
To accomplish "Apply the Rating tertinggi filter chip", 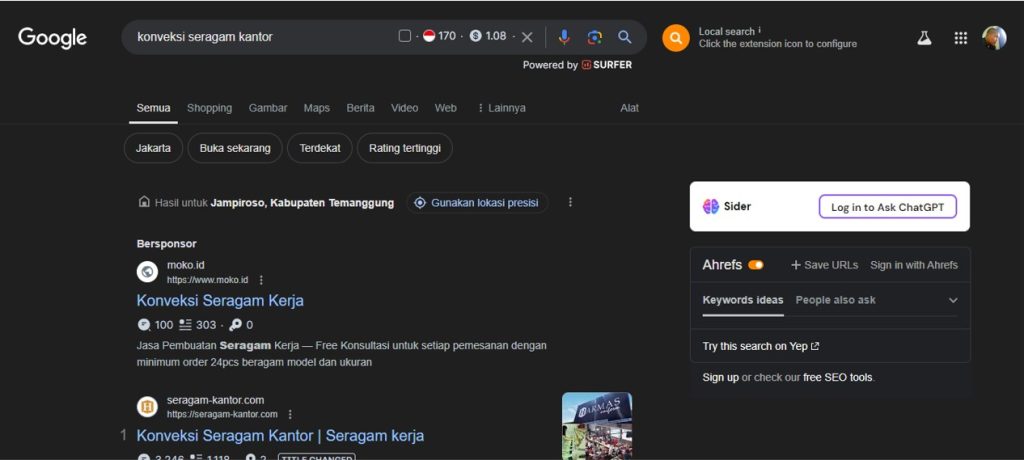I will [405, 148].
